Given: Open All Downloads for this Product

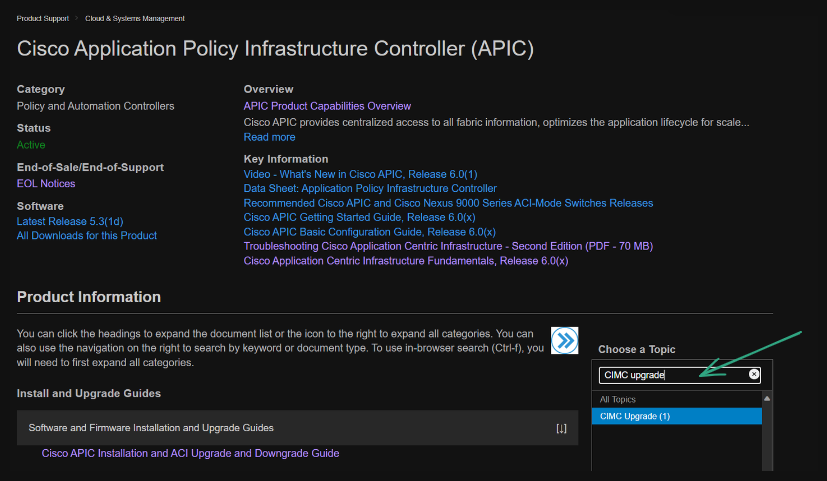Looking at the screenshot, I should pyautogui.click(x=87, y=236).
